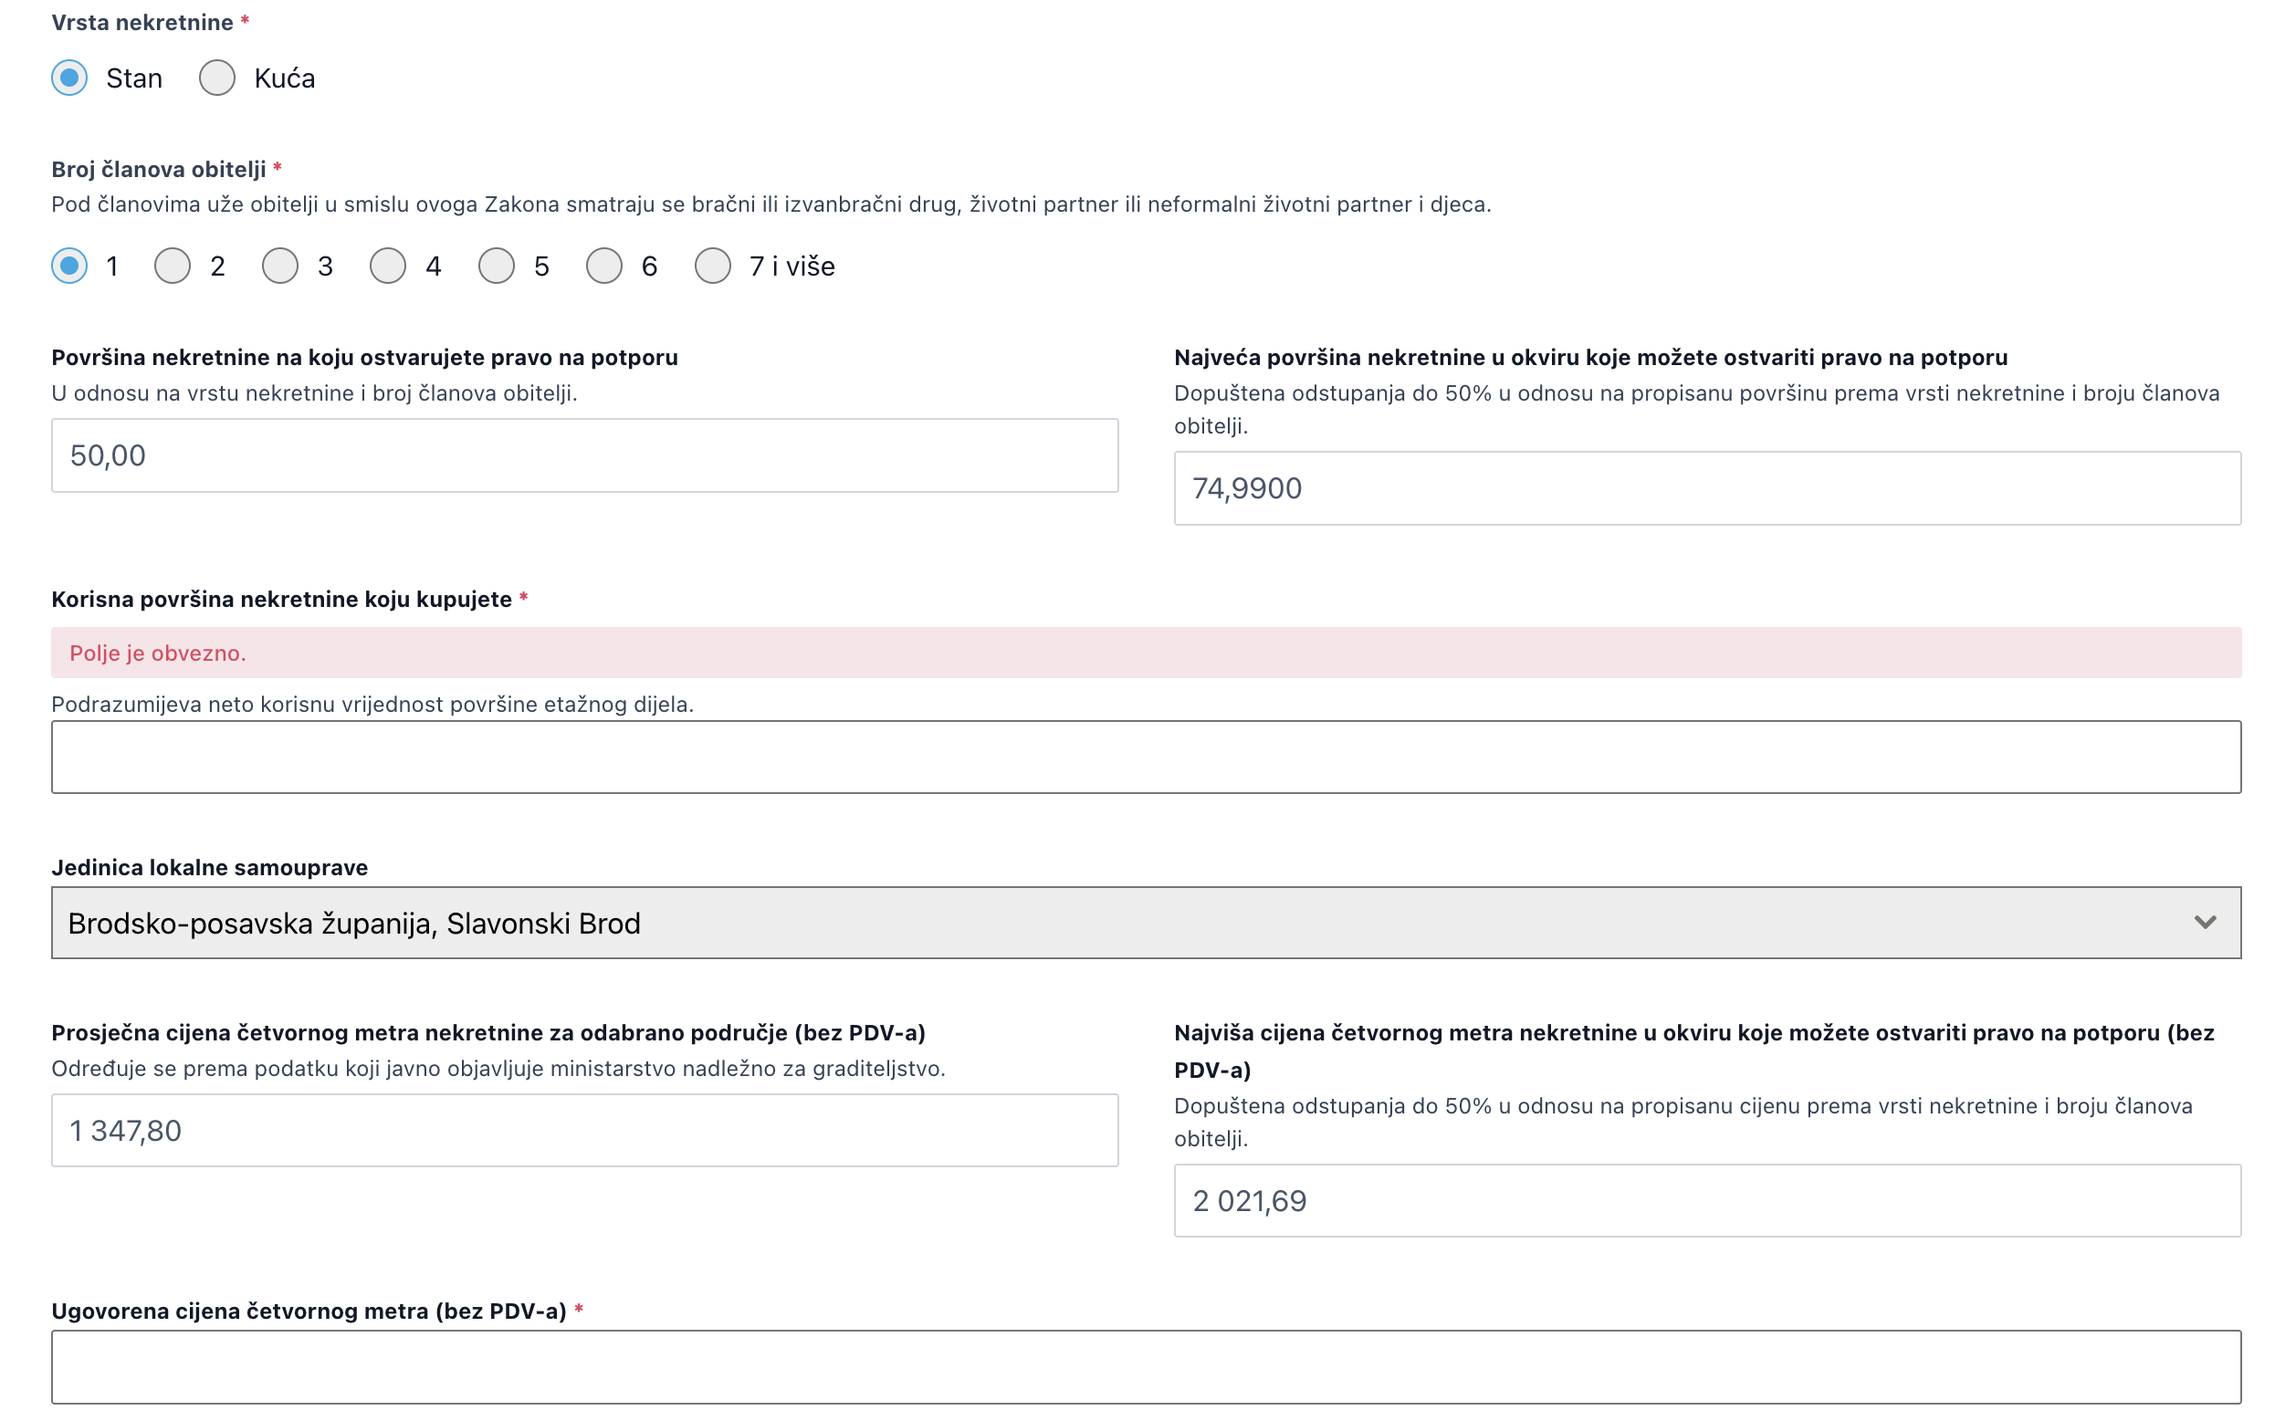Click the 50,00 površina nekretnine field
2275x1421 pixels.
tap(585, 455)
